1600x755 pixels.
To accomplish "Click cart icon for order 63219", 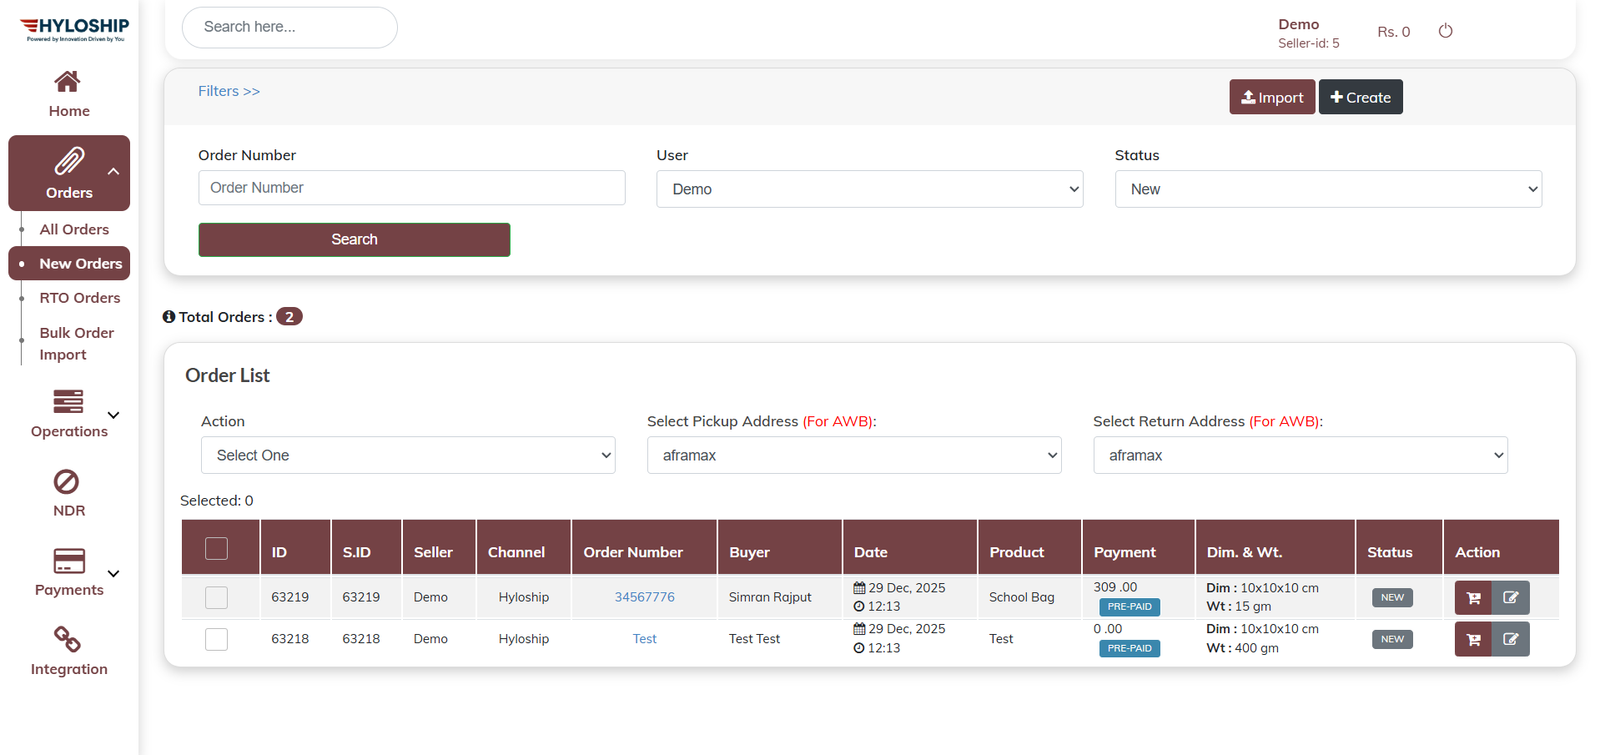I will pyautogui.click(x=1473, y=598).
